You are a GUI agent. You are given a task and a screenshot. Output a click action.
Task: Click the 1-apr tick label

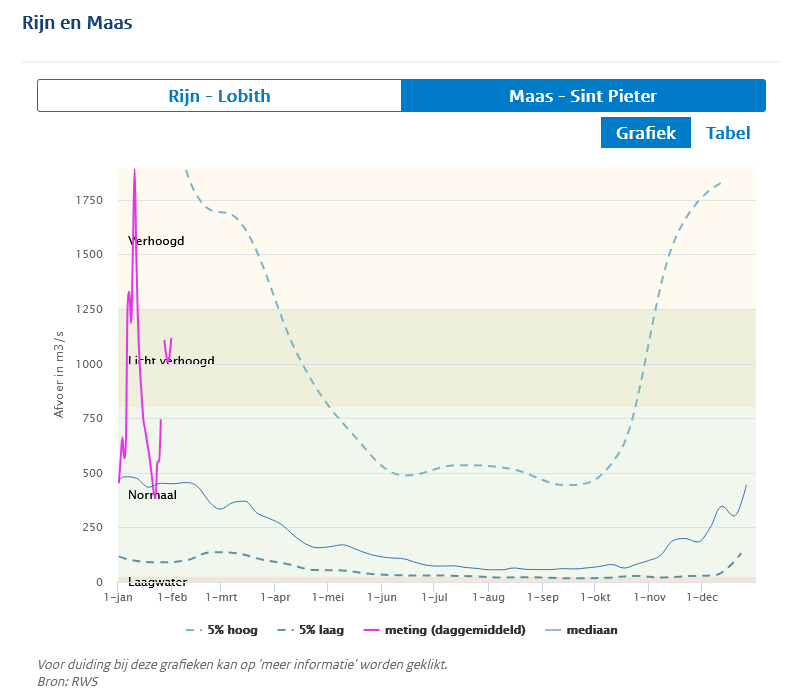tap(274, 598)
